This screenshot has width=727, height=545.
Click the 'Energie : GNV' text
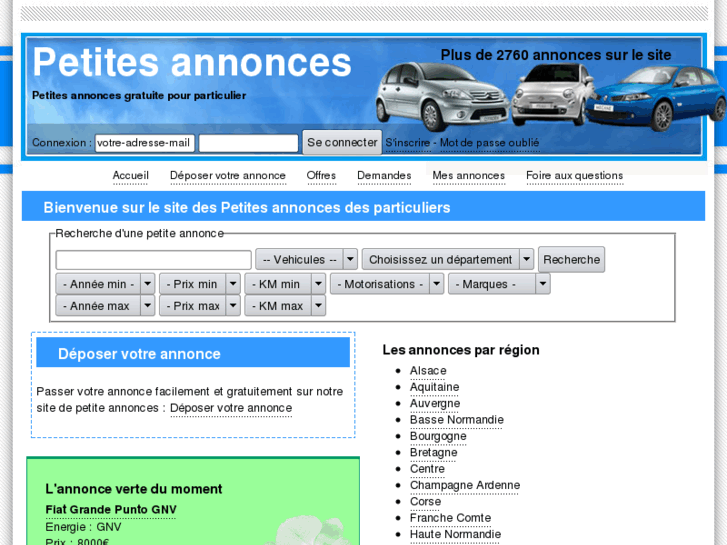click(83, 527)
